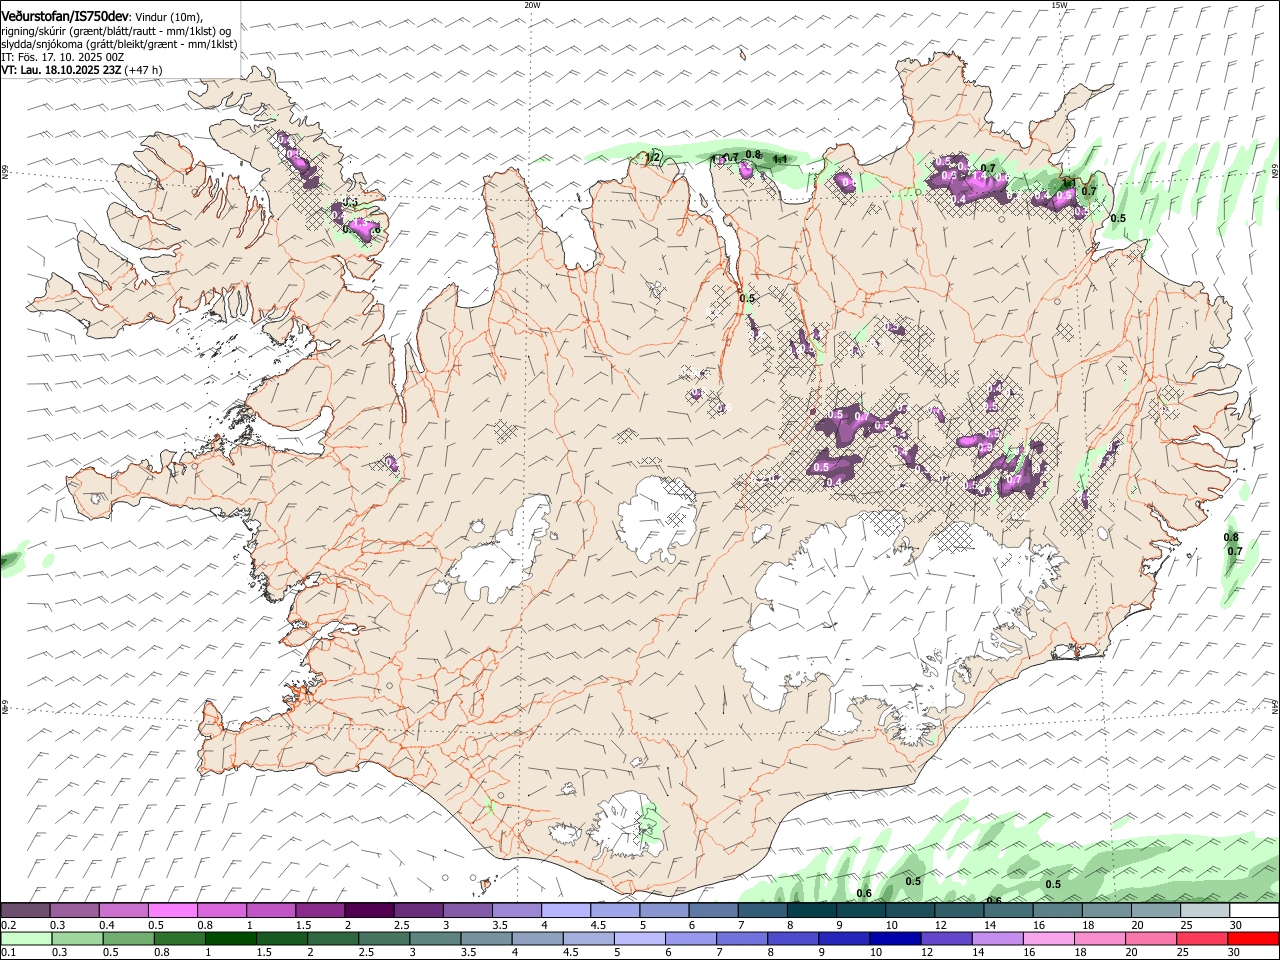The height and width of the screenshot is (960, 1280).
Task: Select the crimson 25 rain swatch
Action: tap(1202, 939)
